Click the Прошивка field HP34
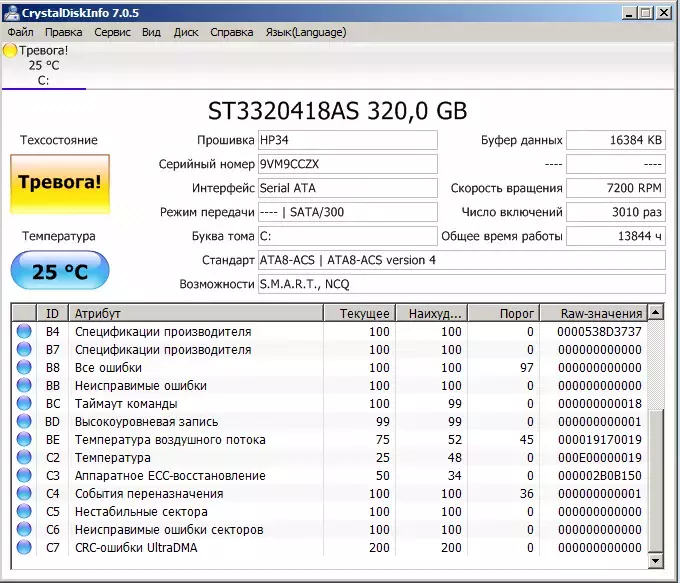 pos(347,140)
